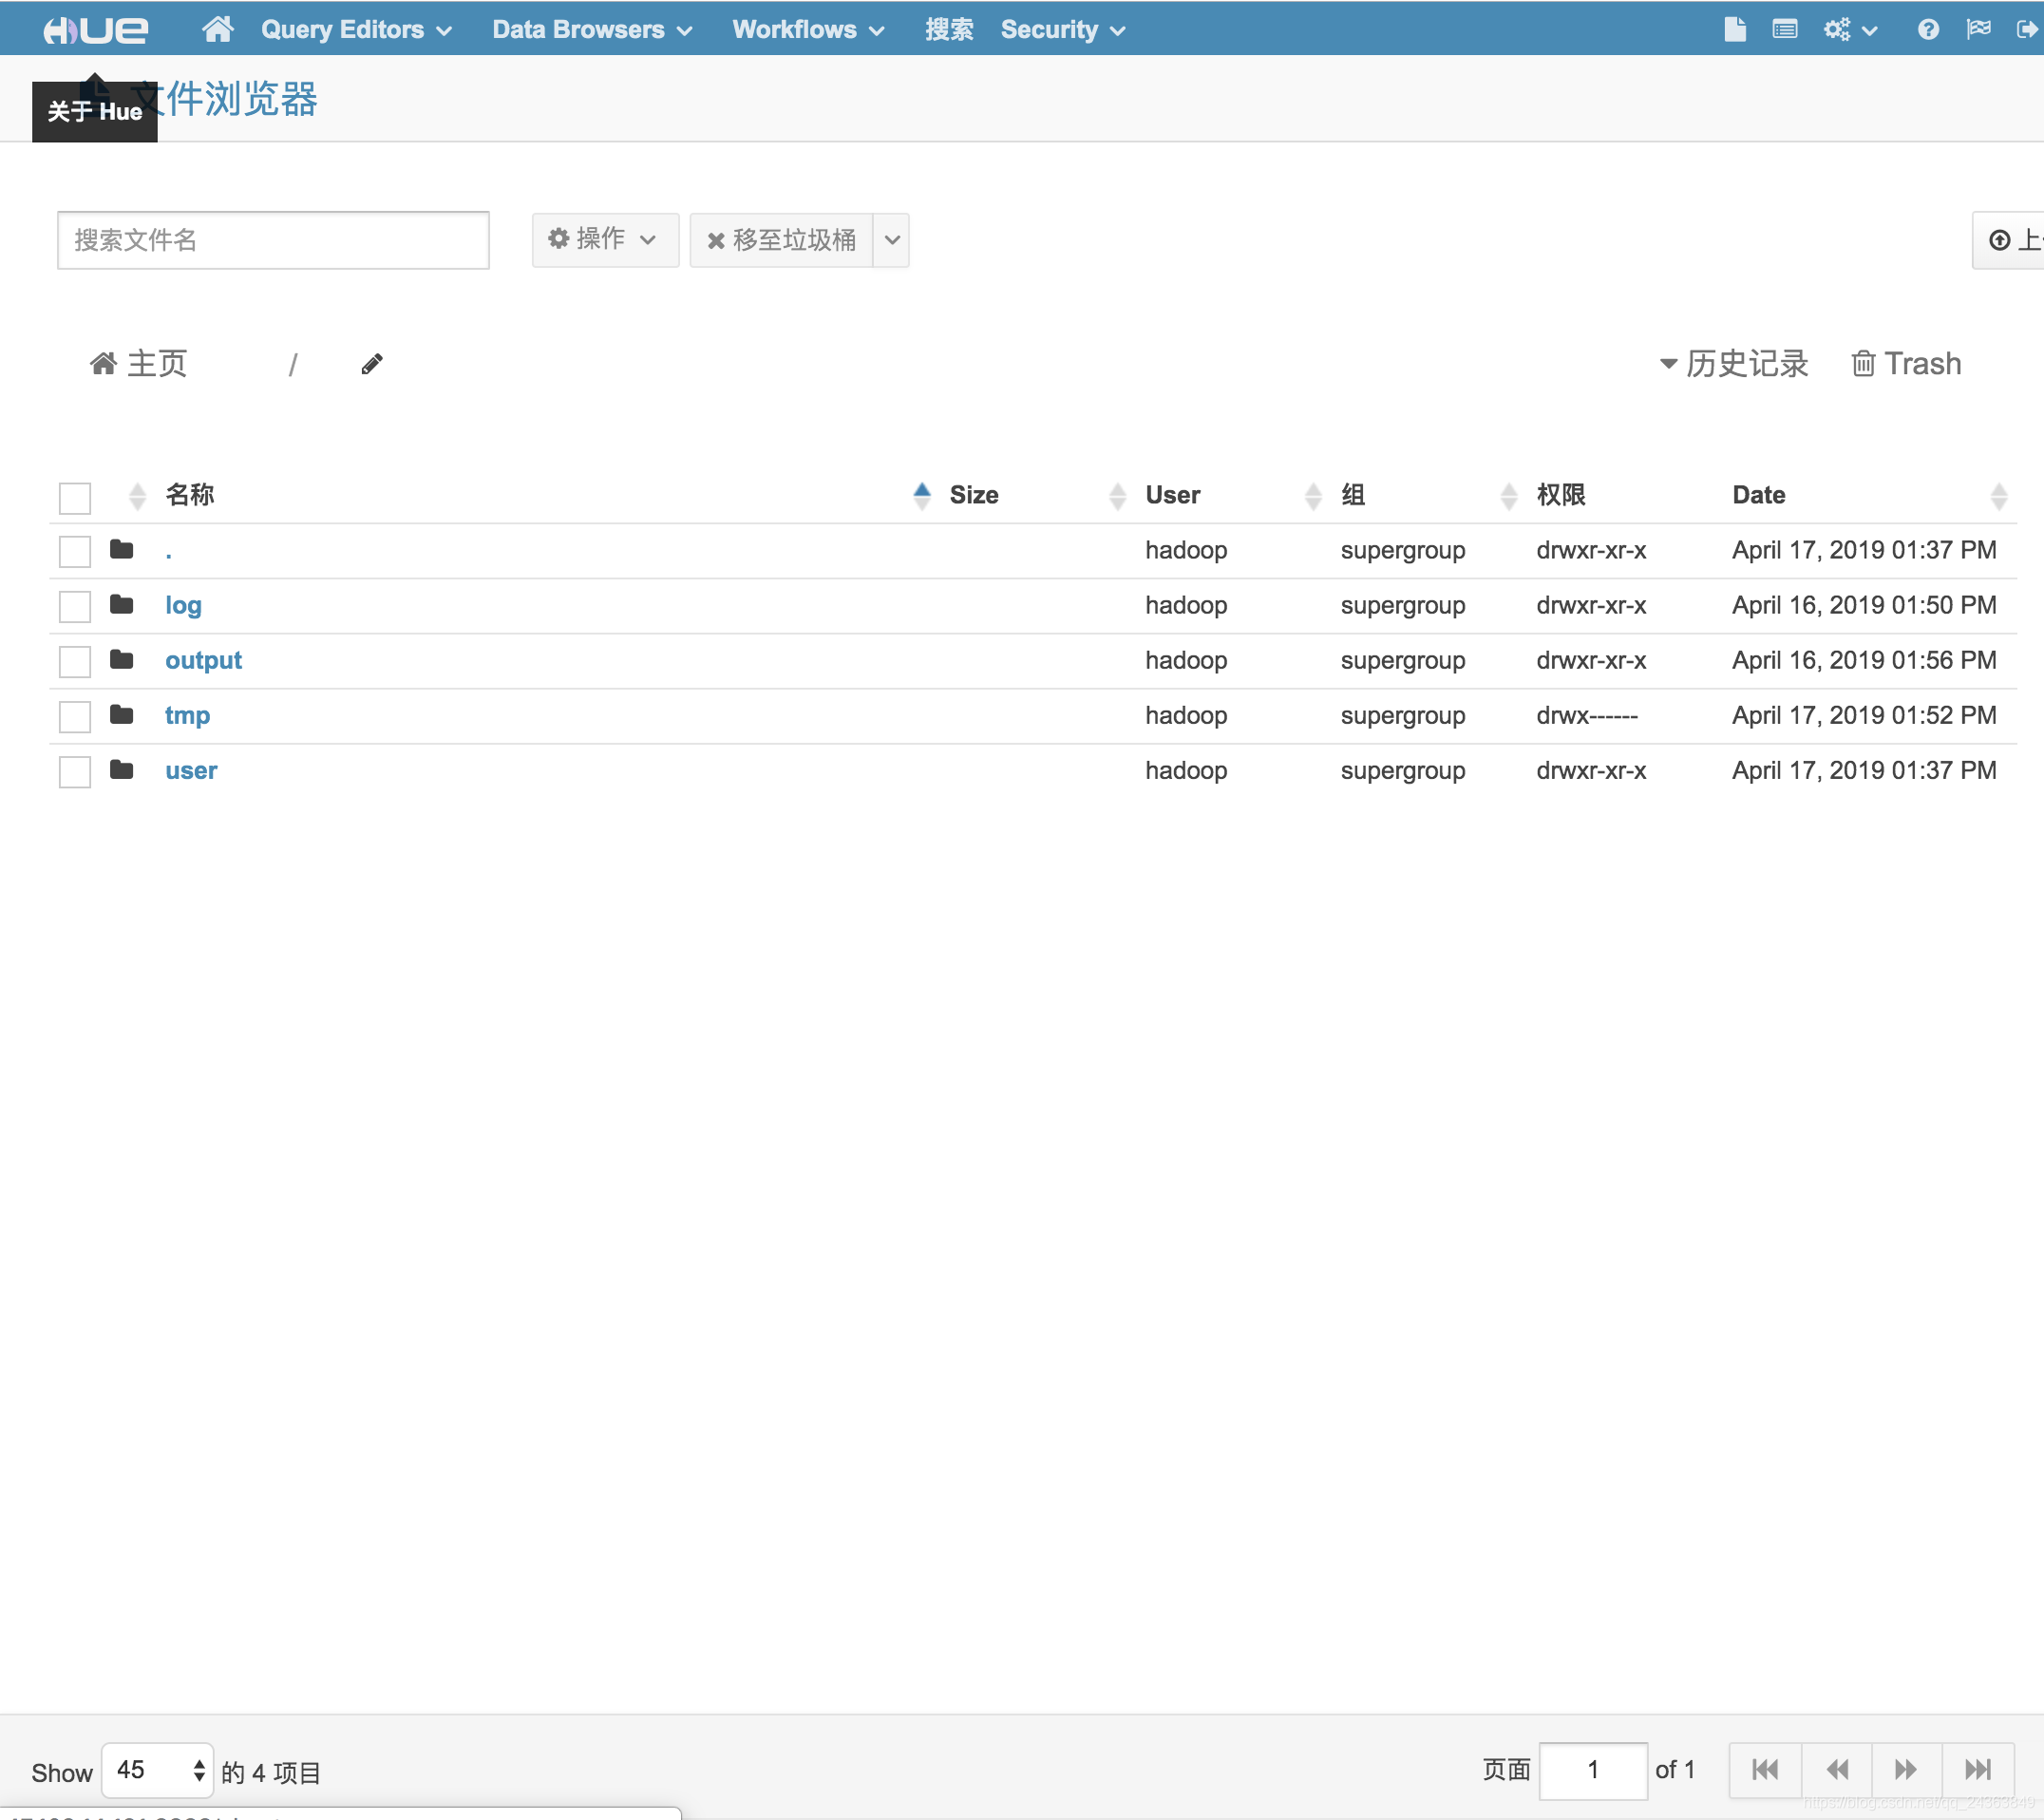This screenshot has height=1820, width=2044.
Task: Open the log folder link
Action: (183, 605)
